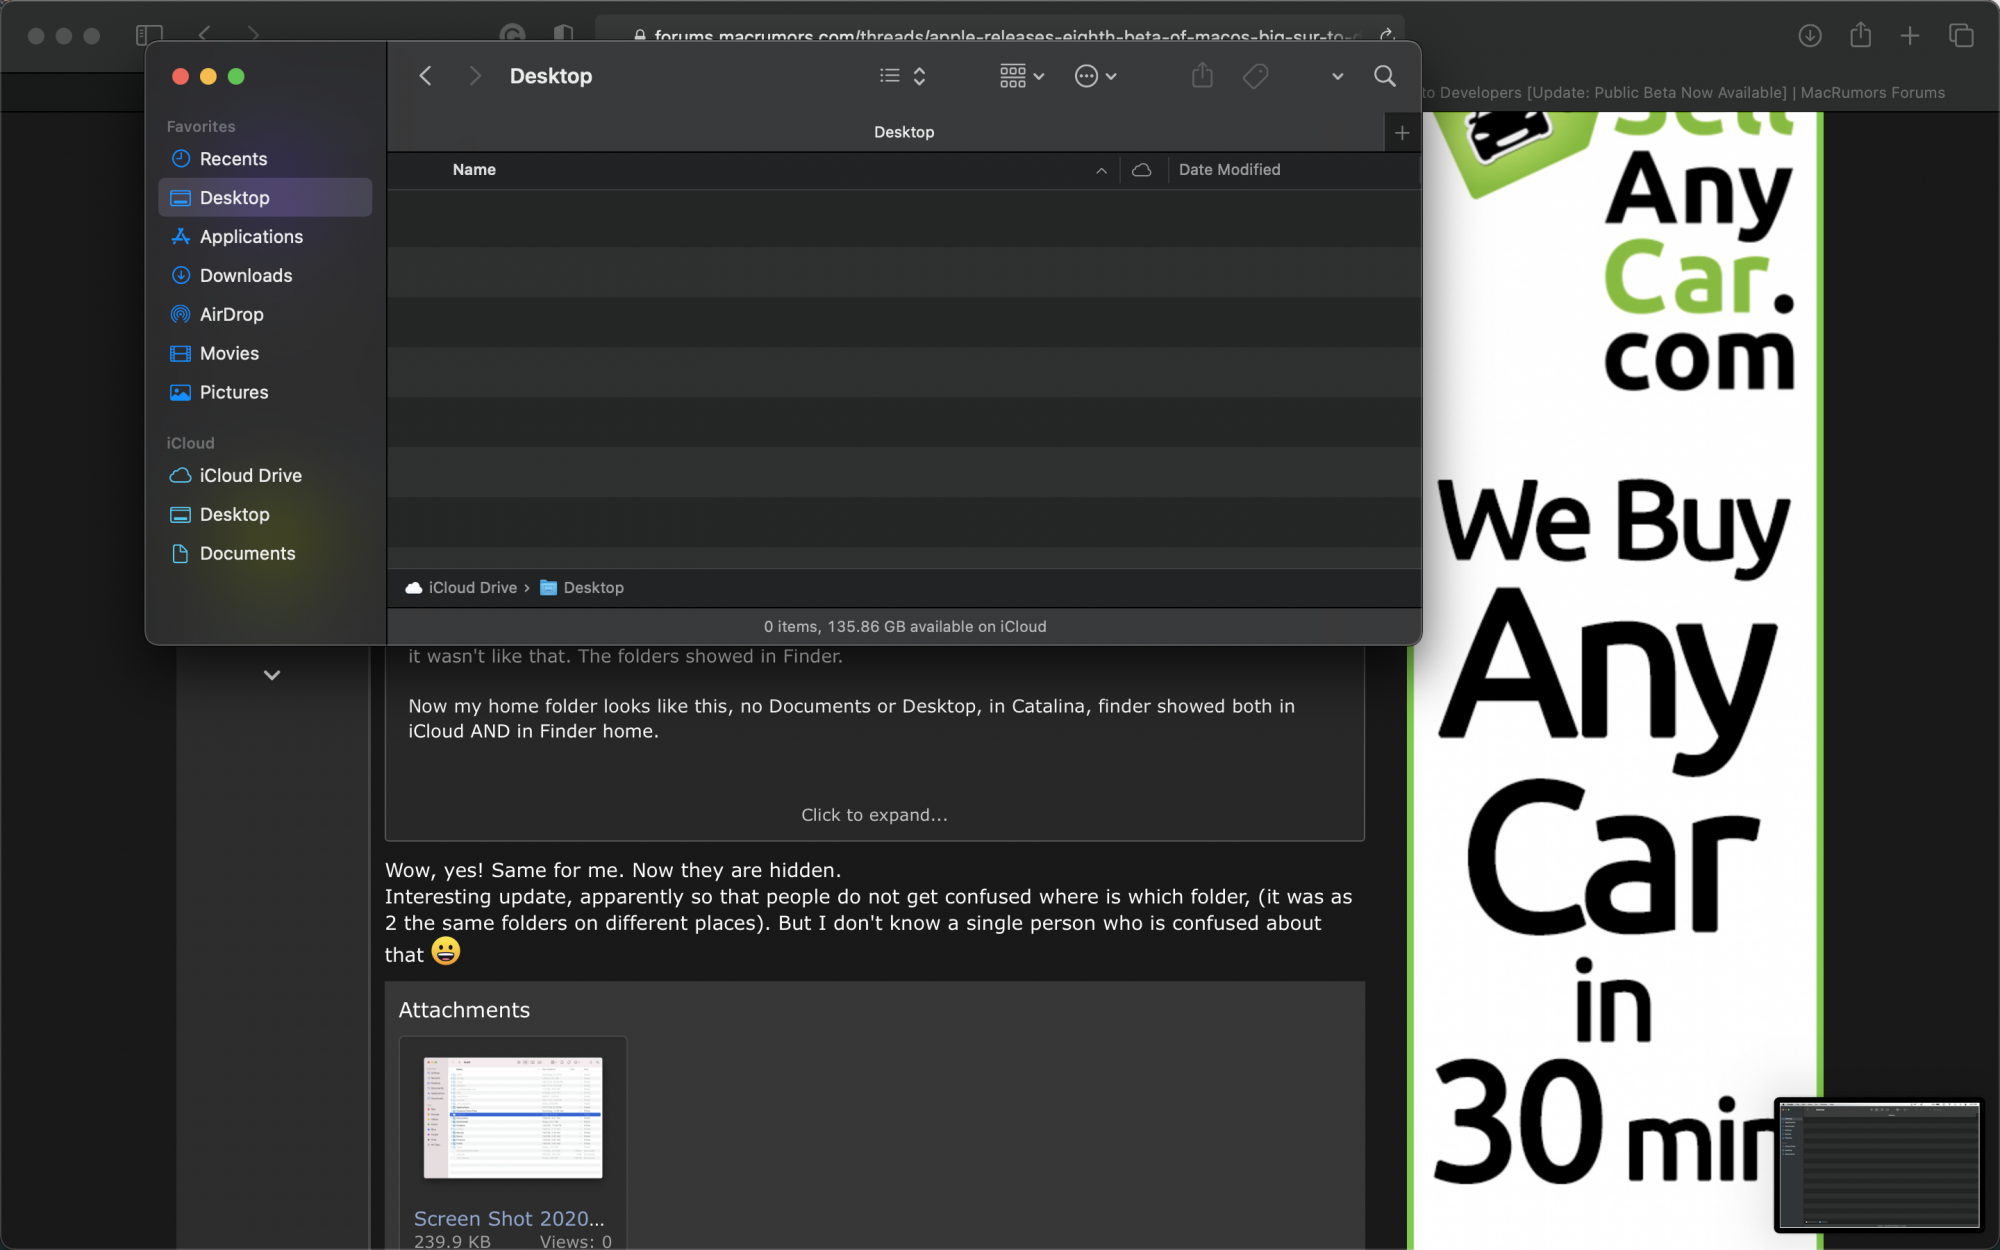Screen dimensions: 2000x1250
Task: Reload the Safari page
Action: click(x=1387, y=36)
